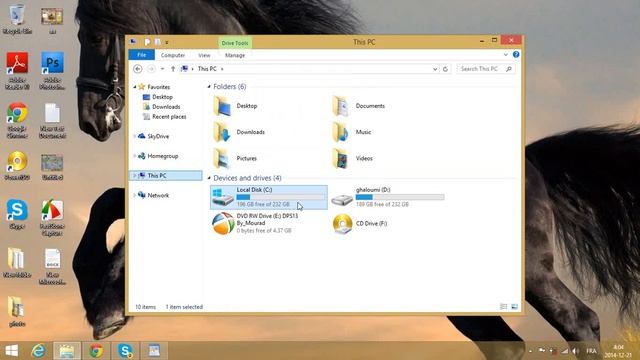Select SkyDrive in navigation pane
The height and width of the screenshot is (360, 640).
click(158, 136)
